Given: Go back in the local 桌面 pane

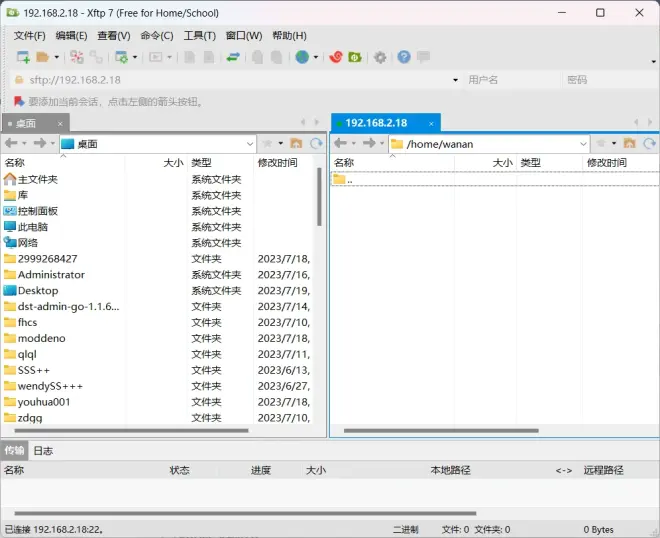Looking at the screenshot, I should [x=11, y=143].
